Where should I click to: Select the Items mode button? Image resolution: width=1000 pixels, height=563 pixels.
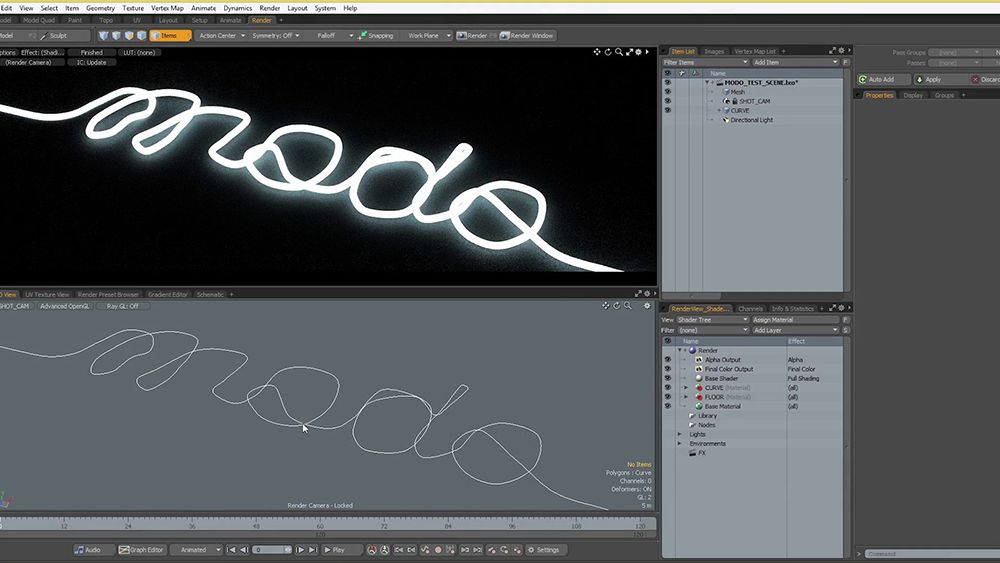tap(170, 36)
